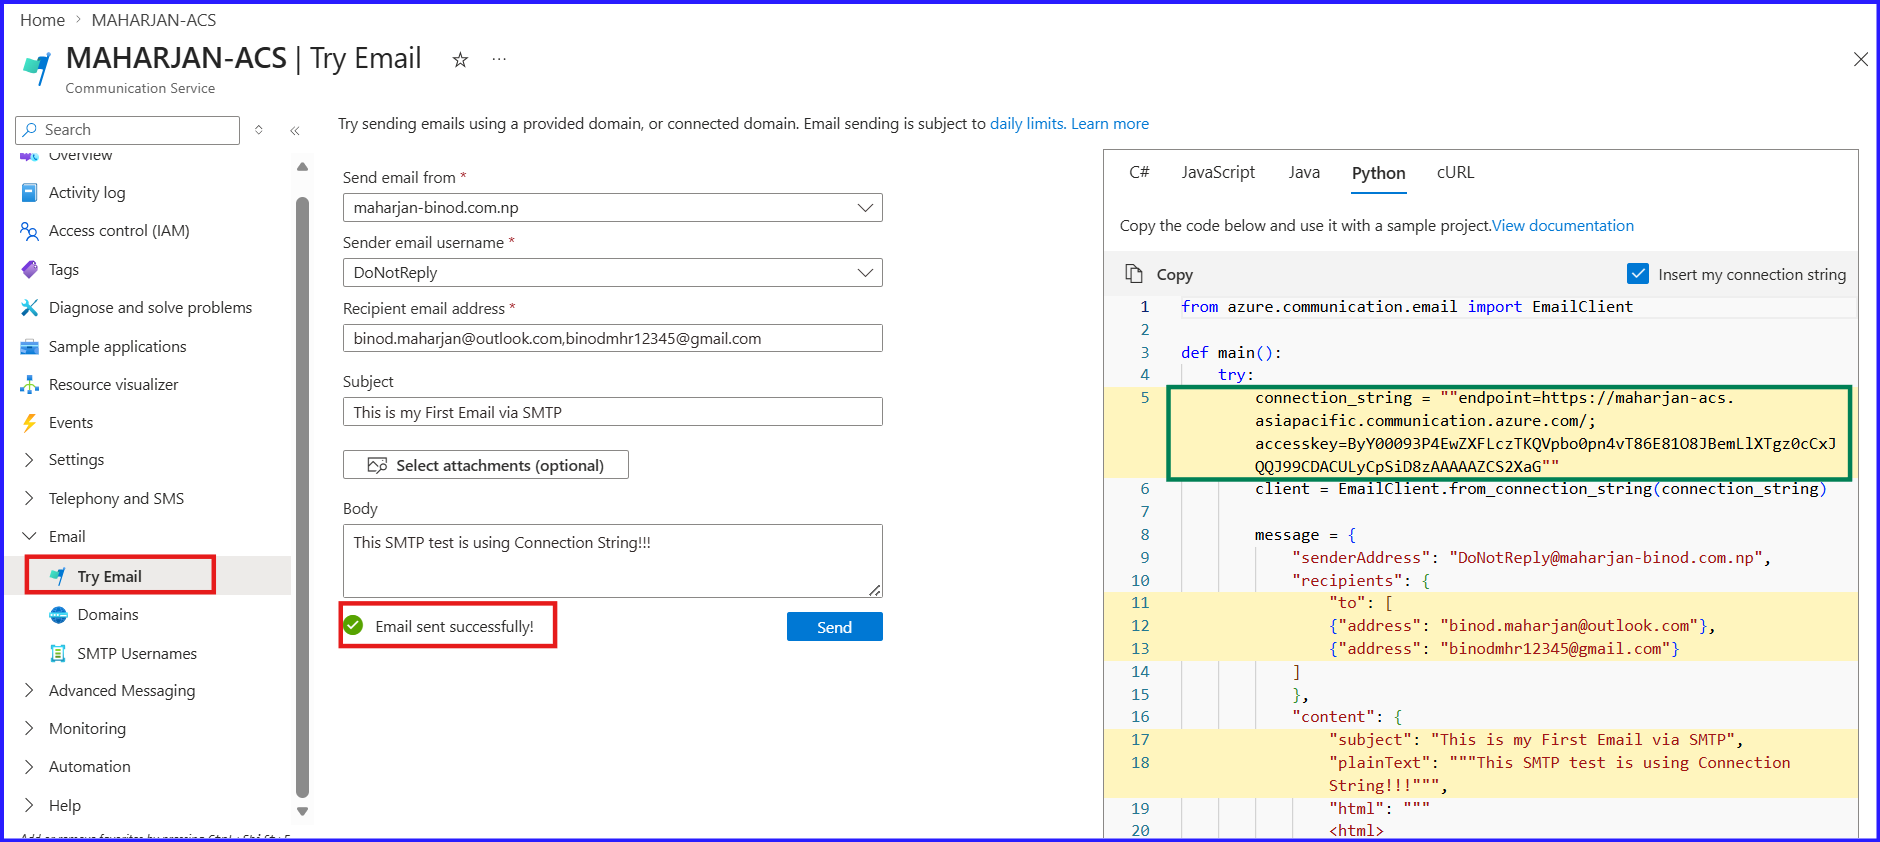Viewport: 1880px width, 842px height.
Task: Click the Access control (IAM) icon
Action: point(29,231)
